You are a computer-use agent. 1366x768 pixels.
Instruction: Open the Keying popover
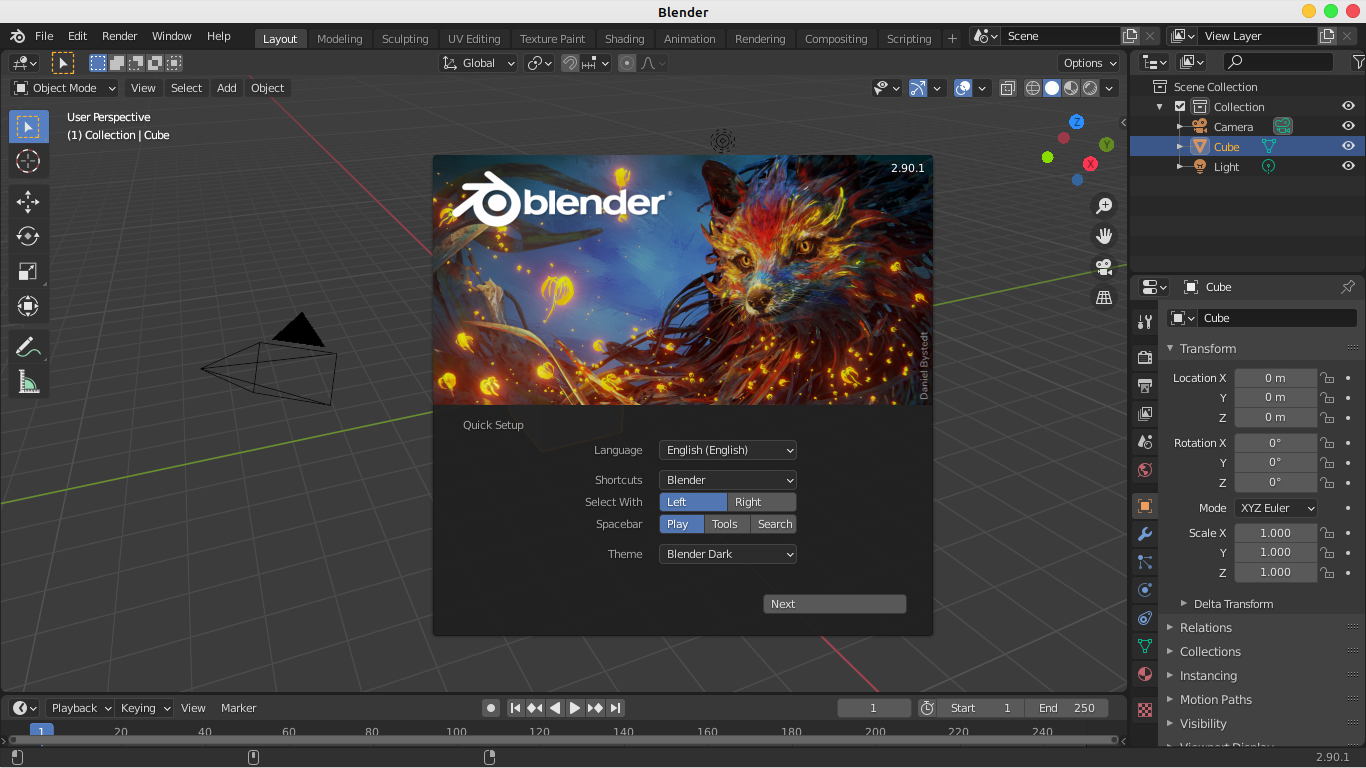click(144, 708)
